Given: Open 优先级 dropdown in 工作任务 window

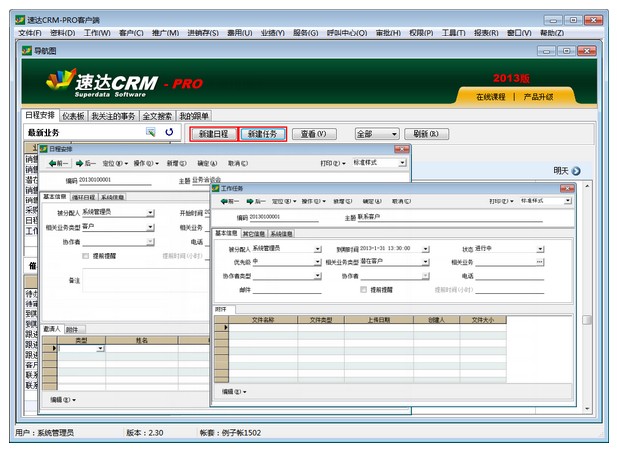Looking at the screenshot, I should pyautogui.click(x=317, y=262).
